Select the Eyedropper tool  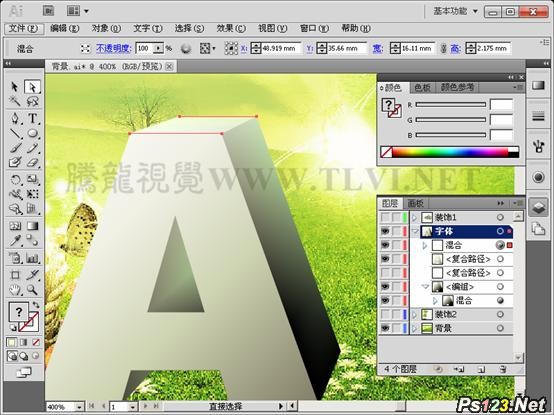pos(15,241)
